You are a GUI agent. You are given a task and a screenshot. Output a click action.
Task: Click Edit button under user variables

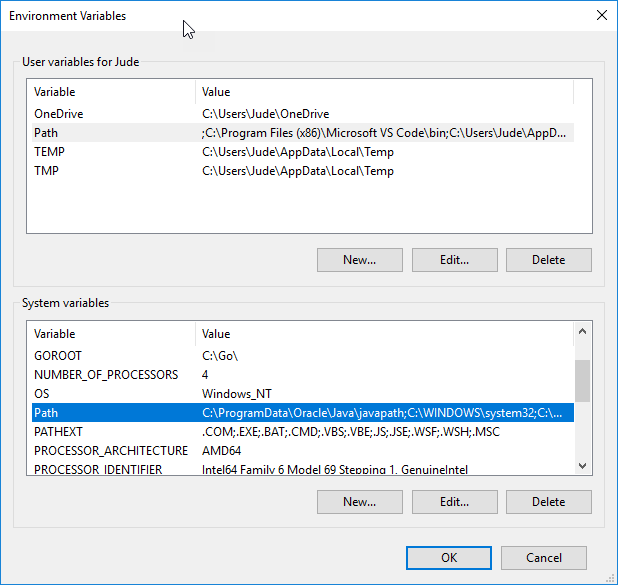(454, 260)
